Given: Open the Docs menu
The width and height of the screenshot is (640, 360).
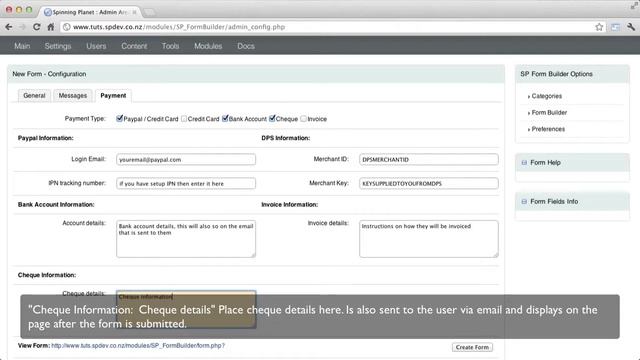Looking at the screenshot, I should pos(246,46).
